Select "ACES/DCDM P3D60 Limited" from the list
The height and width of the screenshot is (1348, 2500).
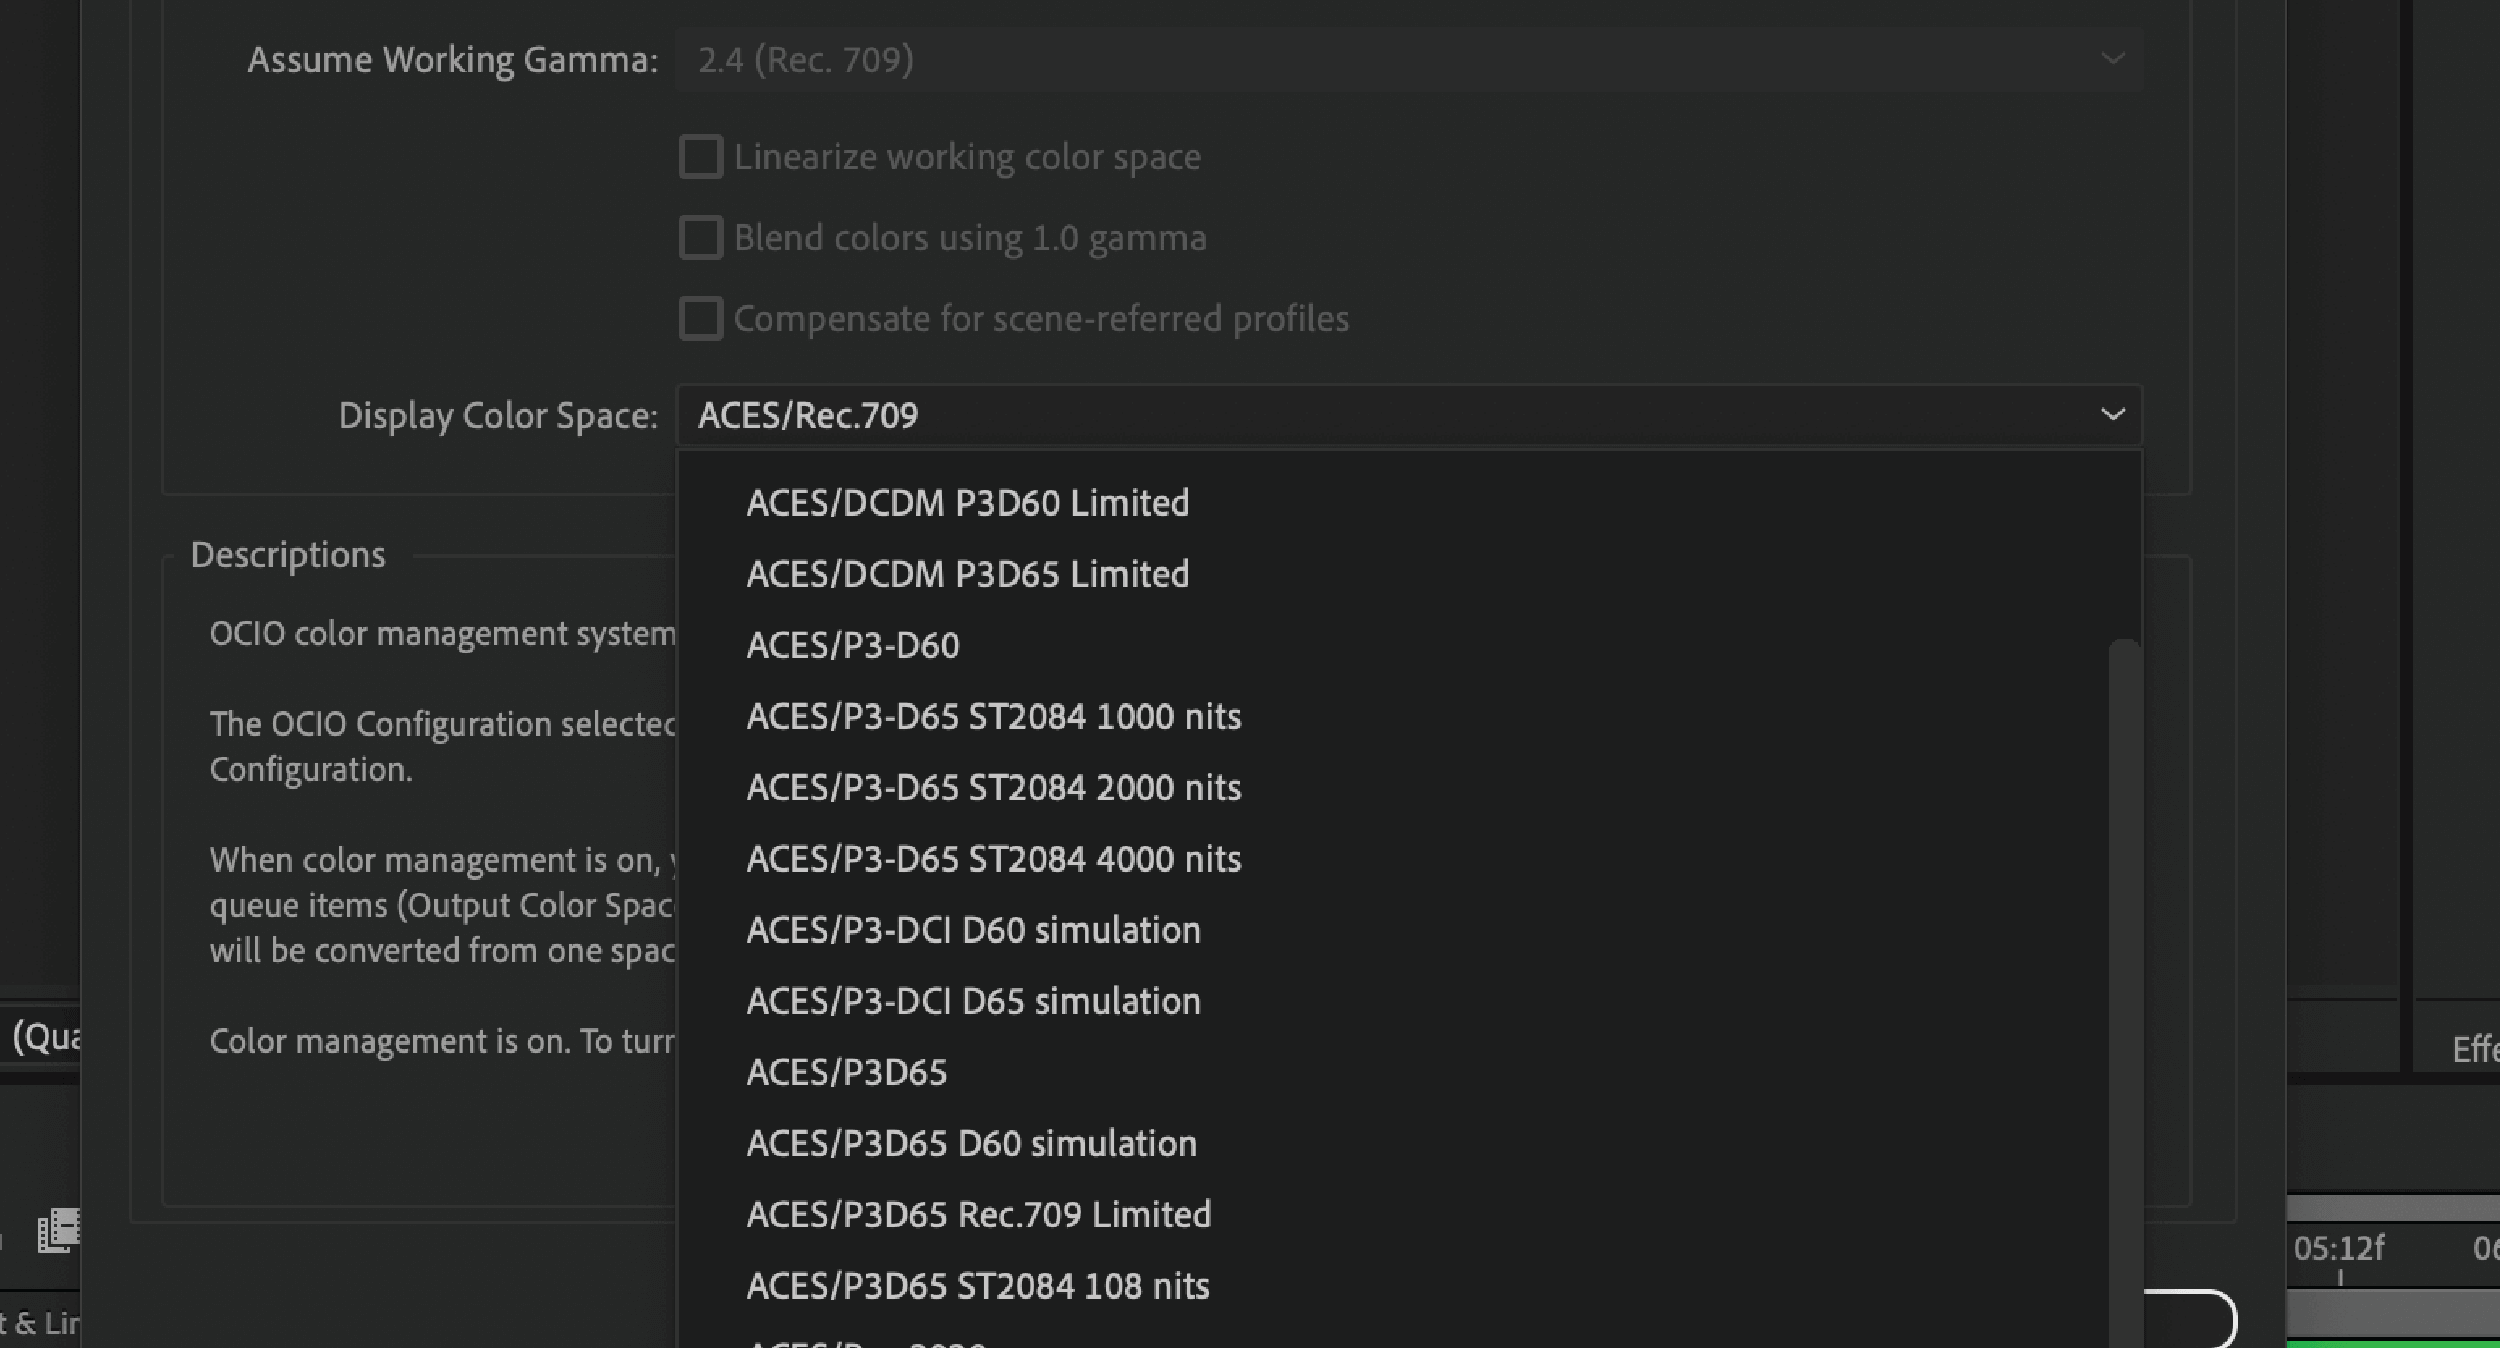click(967, 502)
